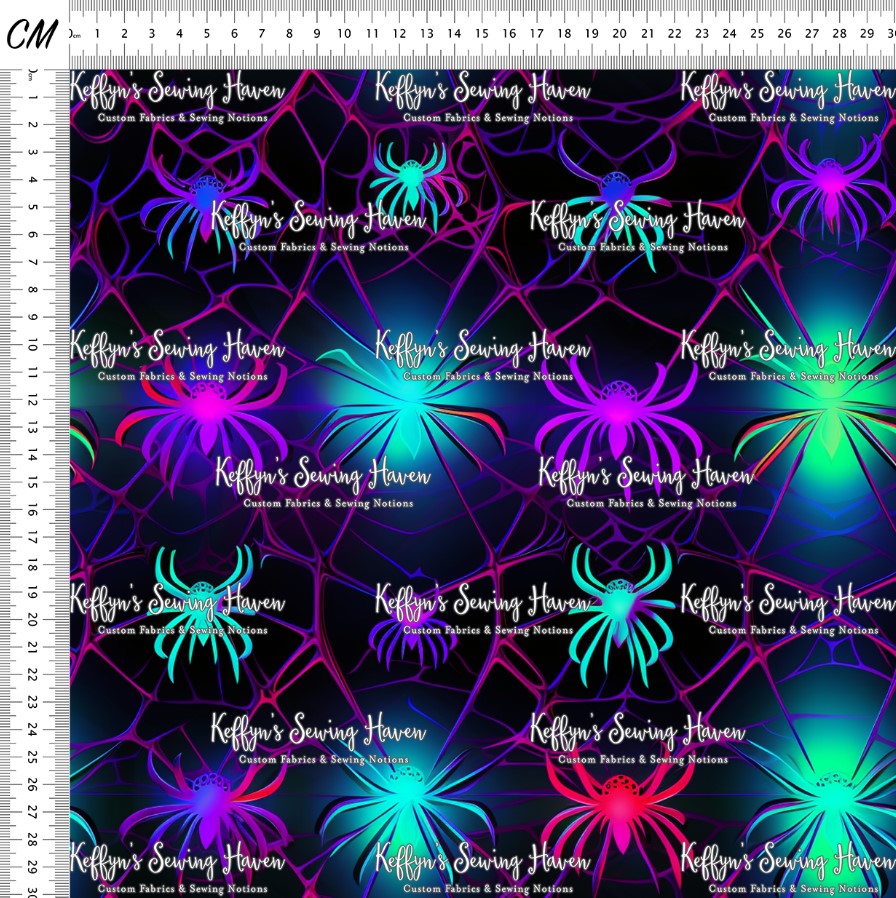Click the 20 mark on the left ruler
Viewport: 896px width, 898px height.
coord(33,620)
